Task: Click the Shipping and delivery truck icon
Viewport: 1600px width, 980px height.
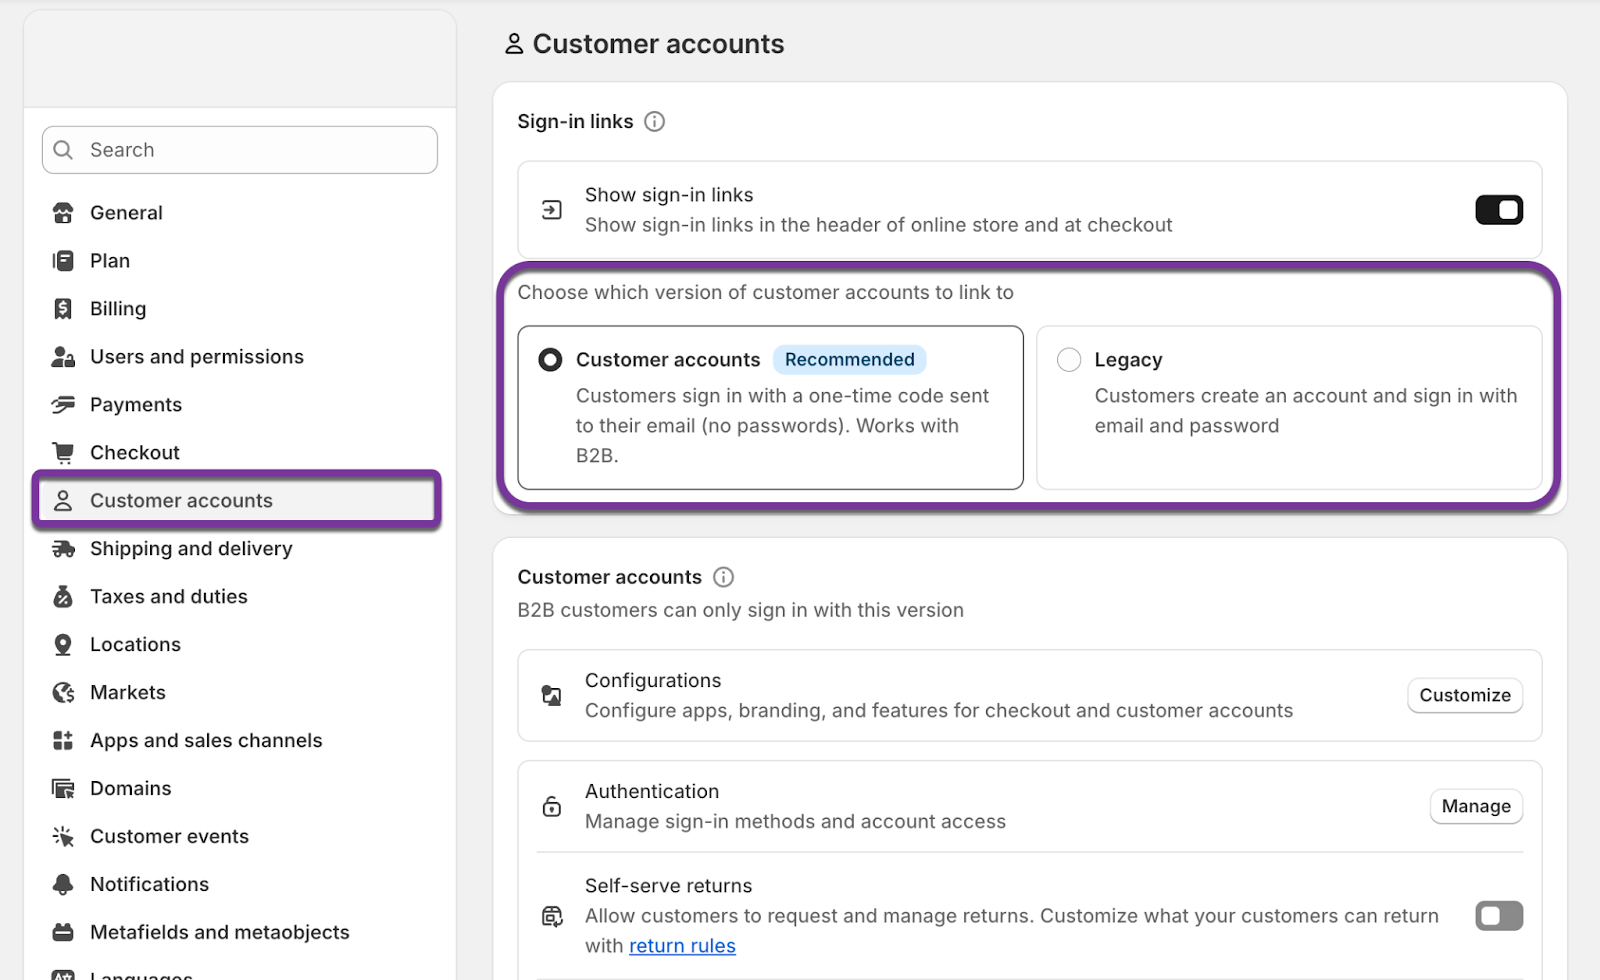Action: point(62,548)
